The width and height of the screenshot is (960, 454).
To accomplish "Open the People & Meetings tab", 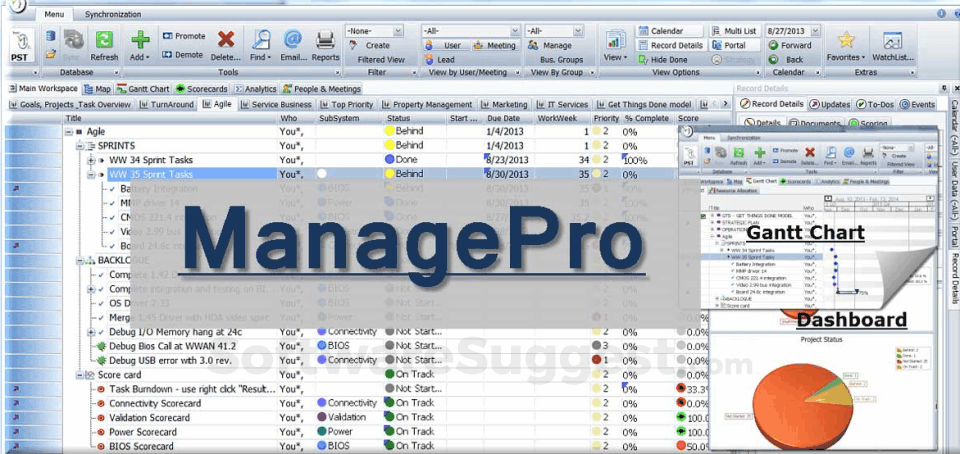I will point(321,89).
